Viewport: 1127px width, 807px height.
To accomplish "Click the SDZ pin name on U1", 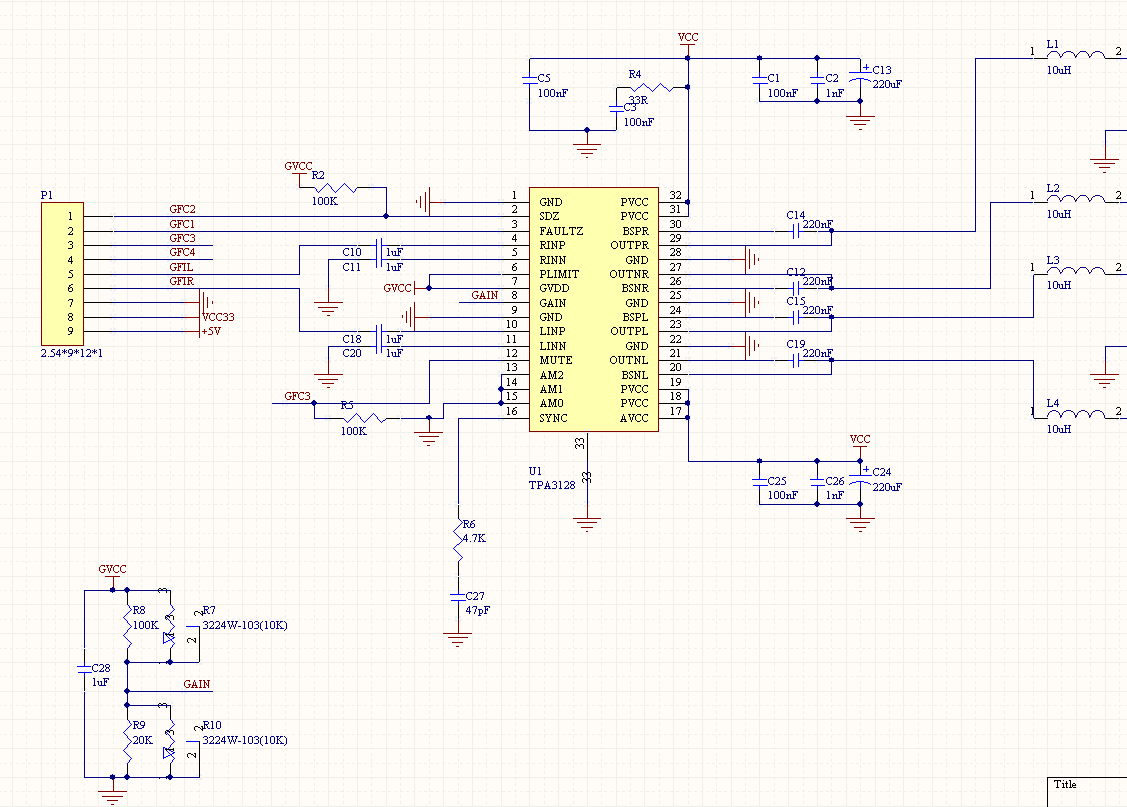I will [549, 216].
